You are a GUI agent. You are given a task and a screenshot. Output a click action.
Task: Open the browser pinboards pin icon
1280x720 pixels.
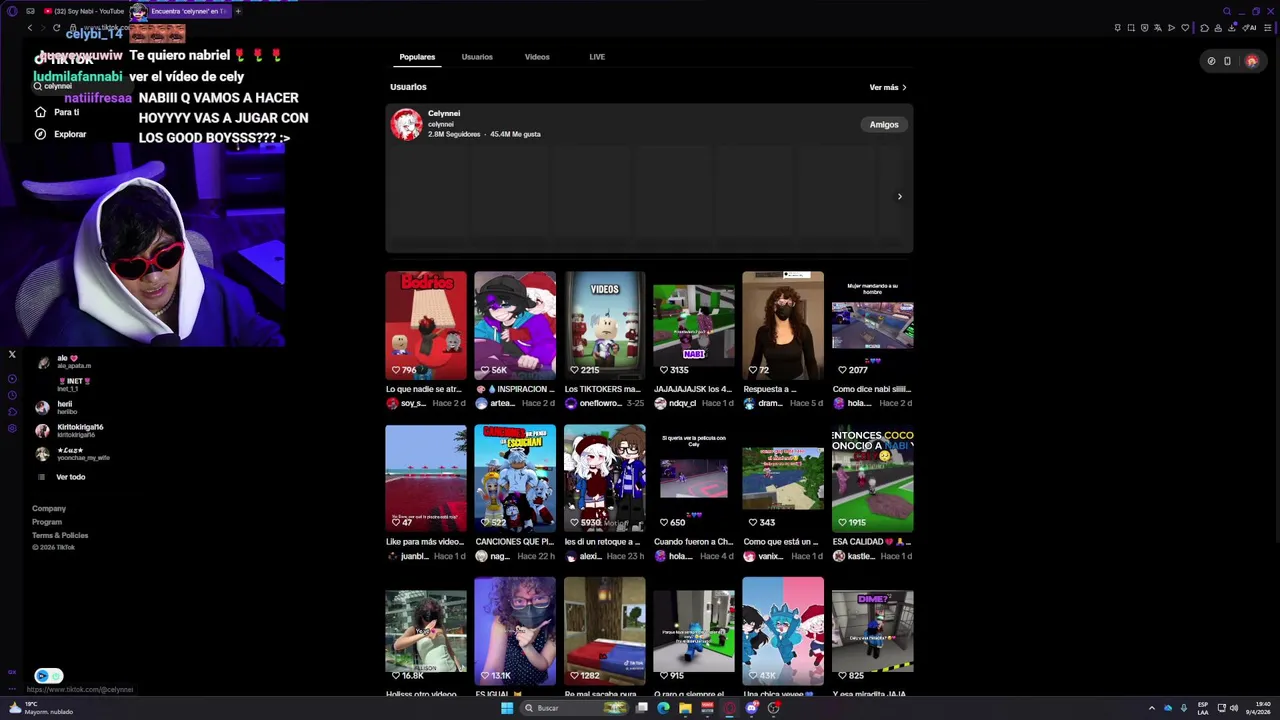(x=1117, y=28)
